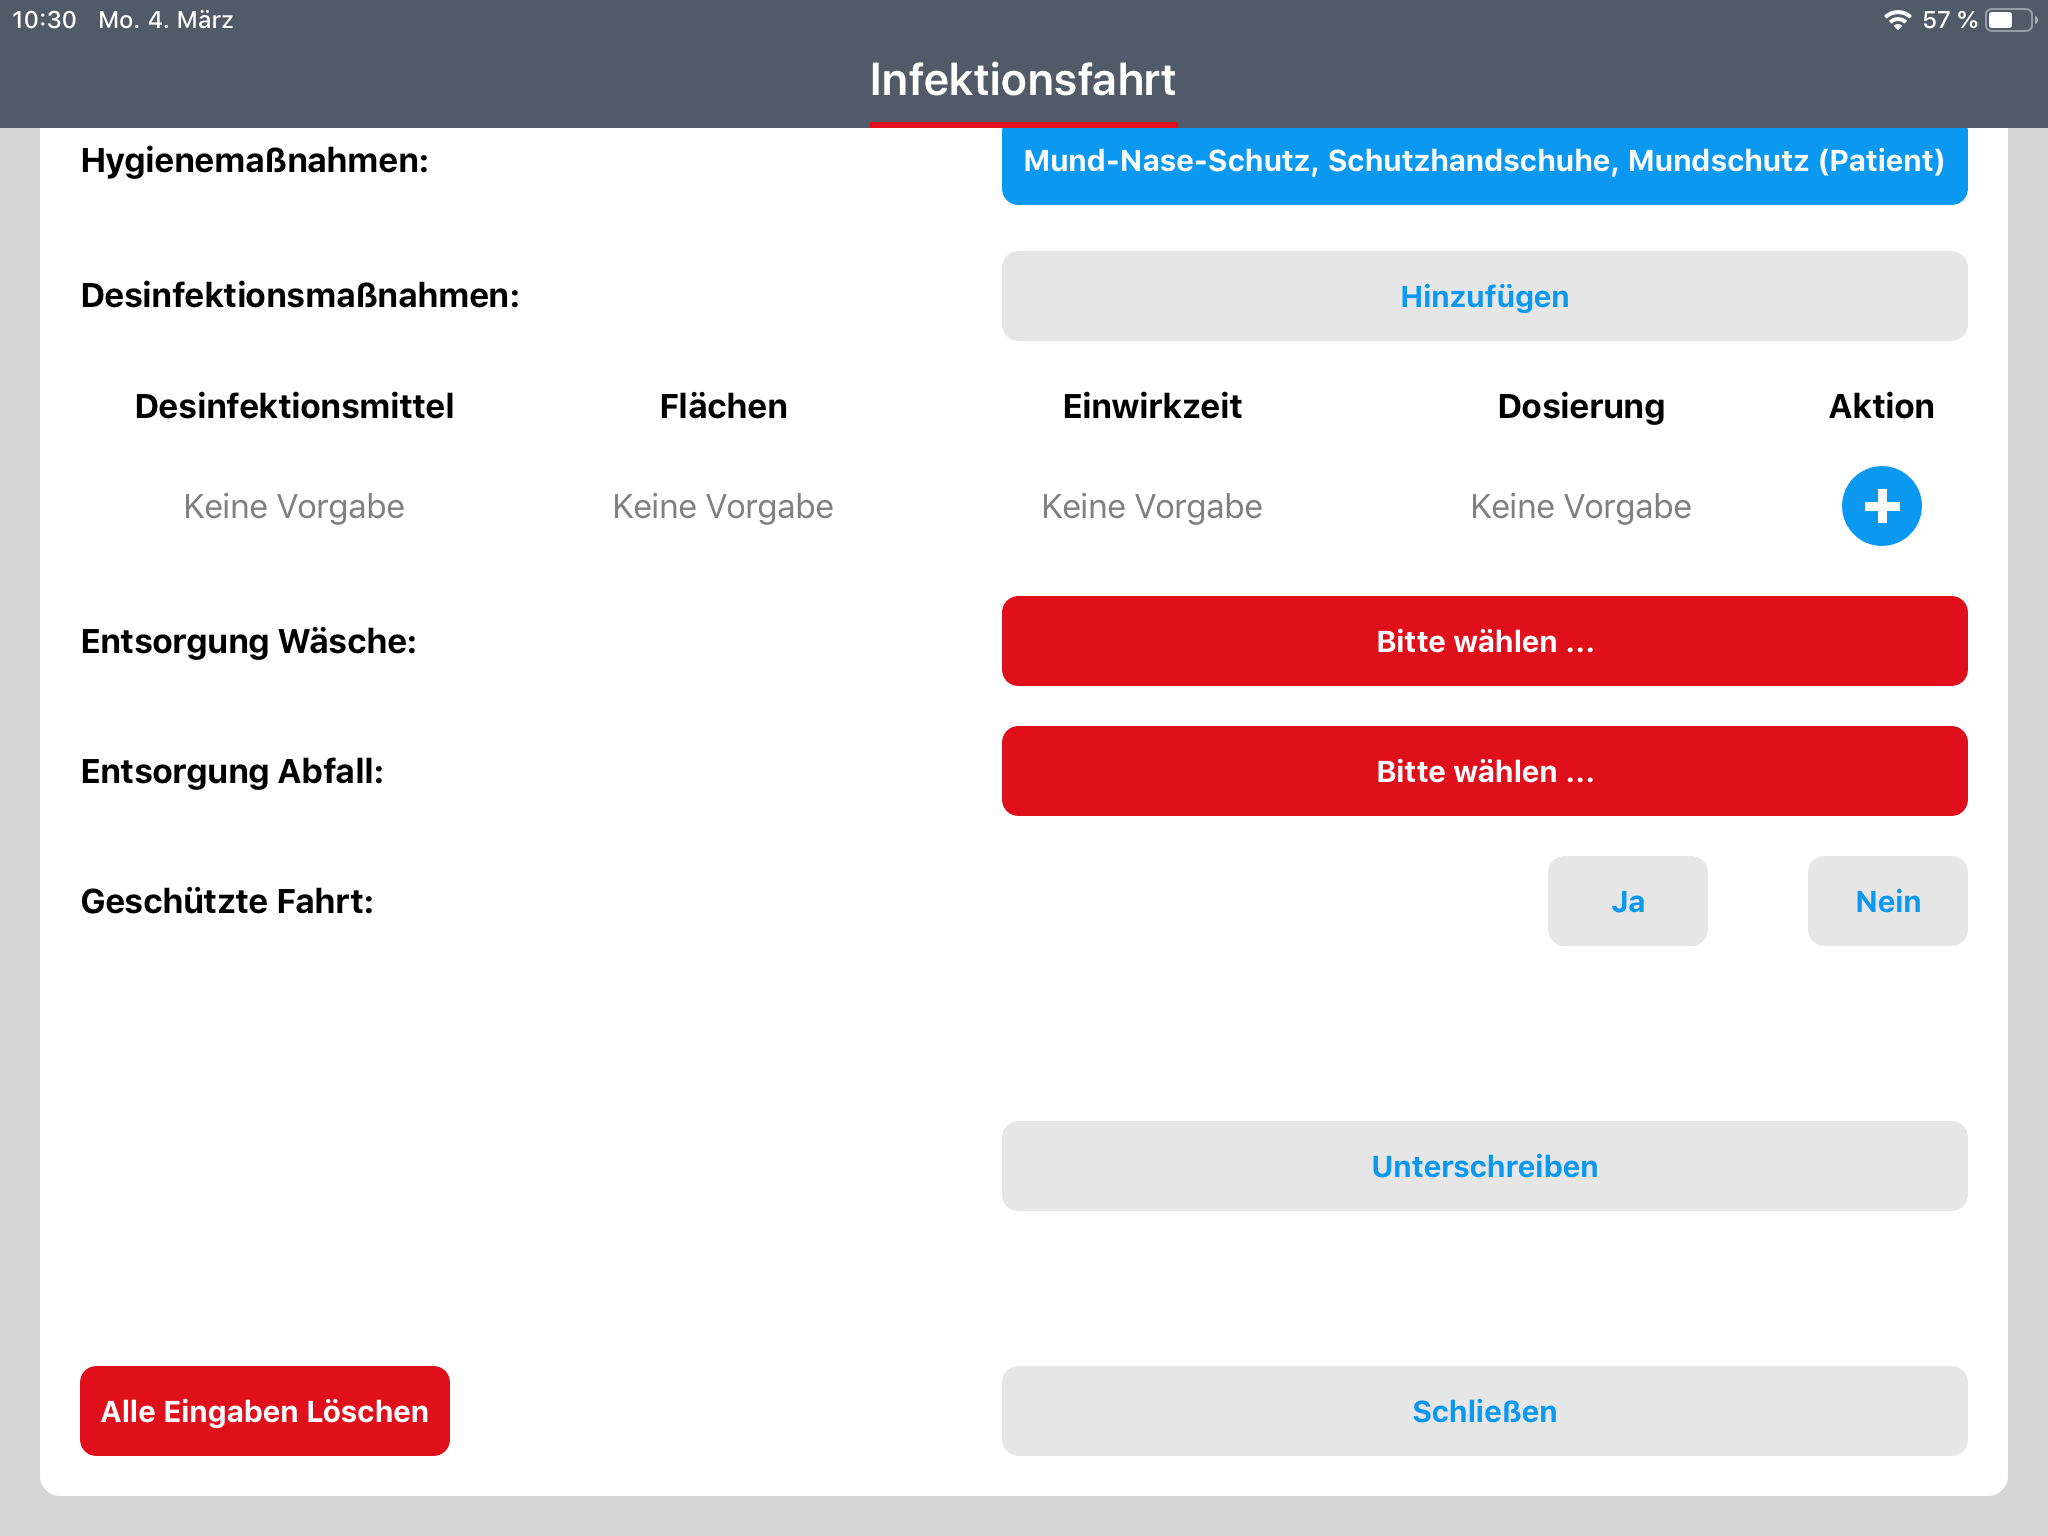The height and width of the screenshot is (1536, 2048).
Task: Tap the Entsorgung Abfall label
Action: click(x=232, y=771)
